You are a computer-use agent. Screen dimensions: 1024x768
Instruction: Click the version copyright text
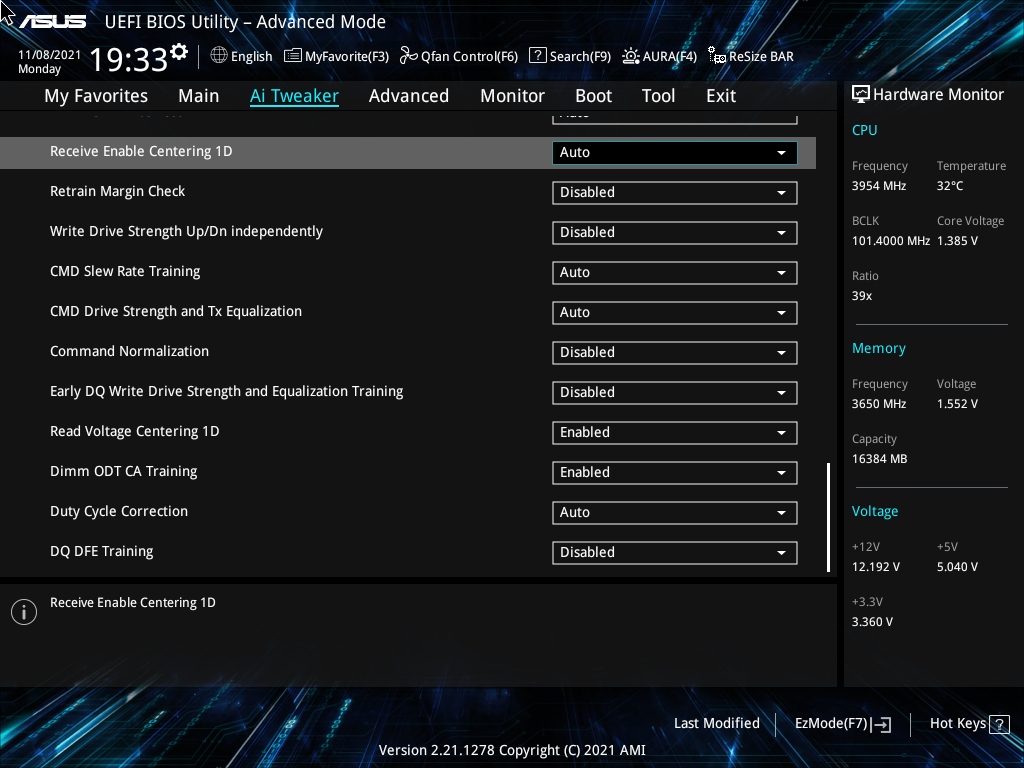512,750
